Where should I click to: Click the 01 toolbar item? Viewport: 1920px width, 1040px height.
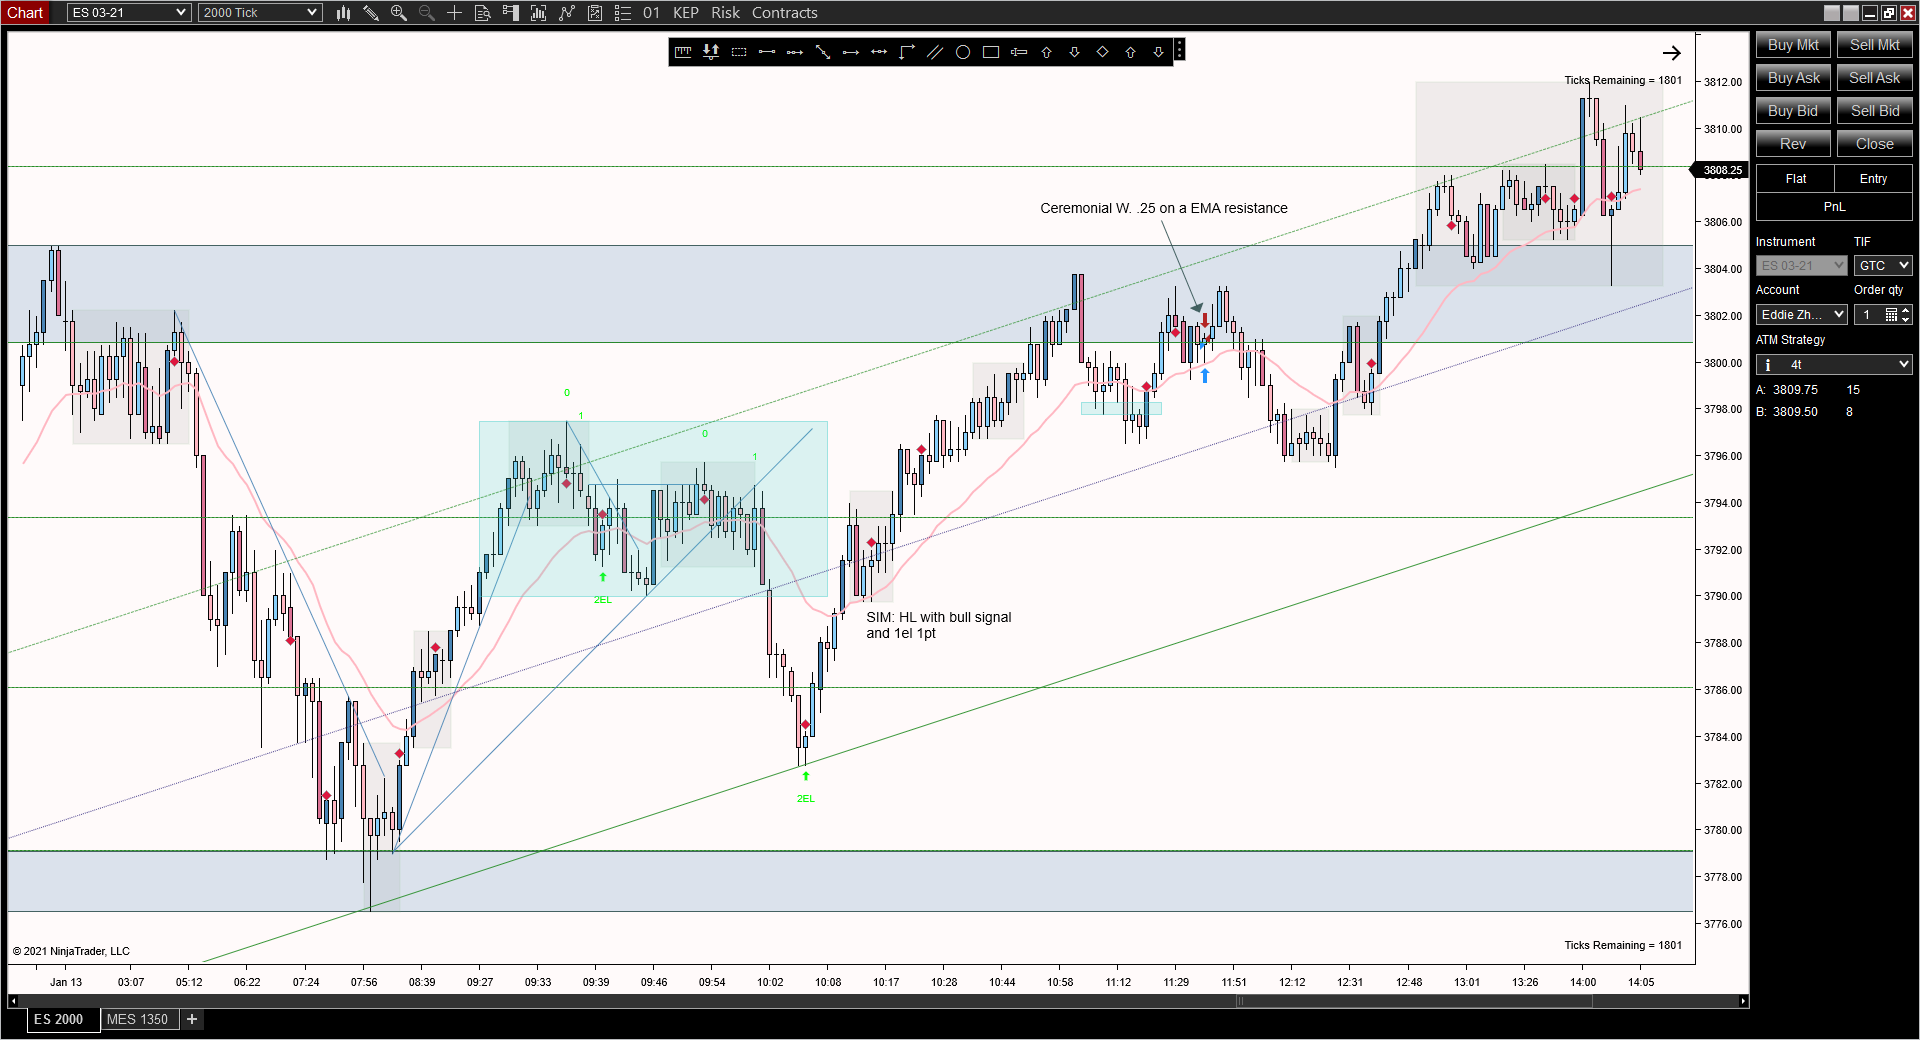[x=651, y=13]
